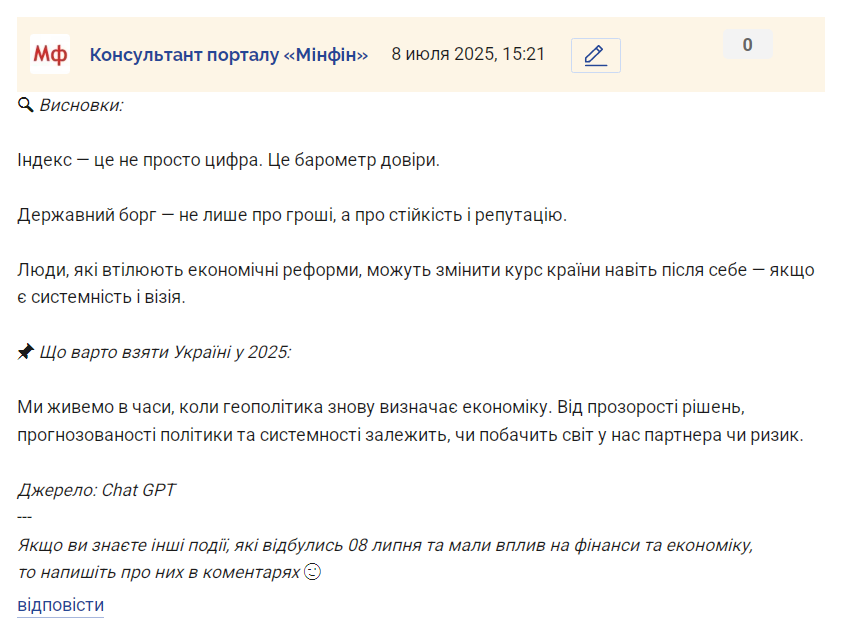This screenshot has height=629, width=845.
Task: Click the vote counter showing 0
Action: coord(747,44)
